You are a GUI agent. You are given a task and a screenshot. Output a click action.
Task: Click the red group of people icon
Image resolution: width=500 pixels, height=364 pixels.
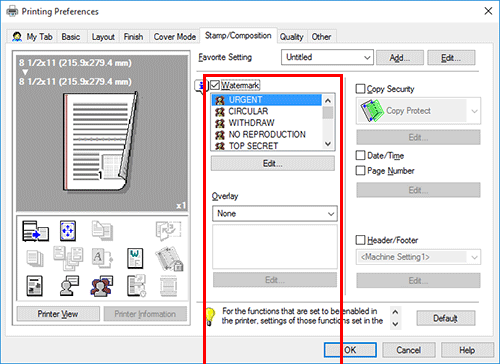click(x=102, y=286)
